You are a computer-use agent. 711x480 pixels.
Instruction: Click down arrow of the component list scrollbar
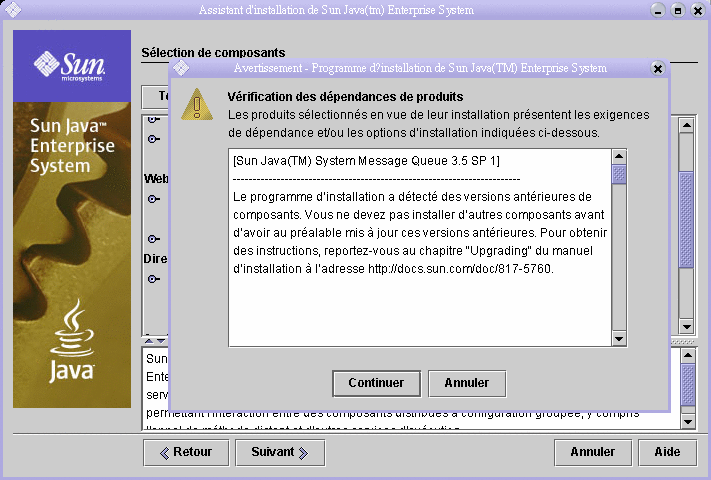687,326
